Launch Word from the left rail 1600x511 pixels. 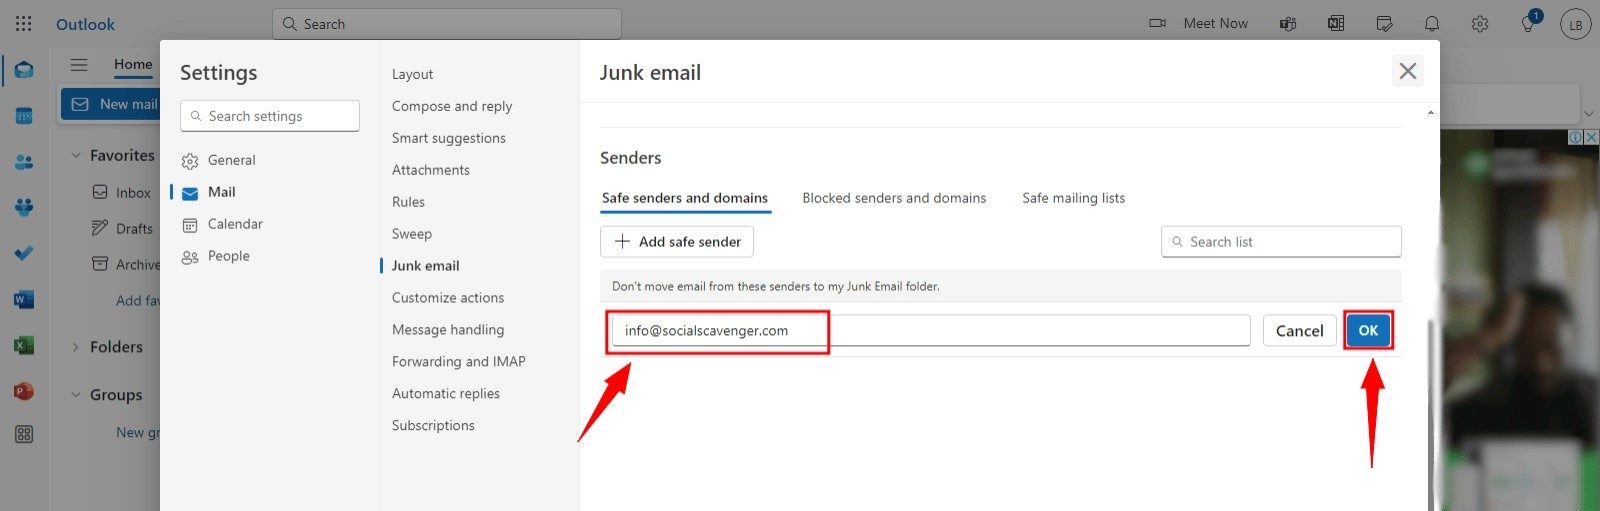click(x=24, y=299)
